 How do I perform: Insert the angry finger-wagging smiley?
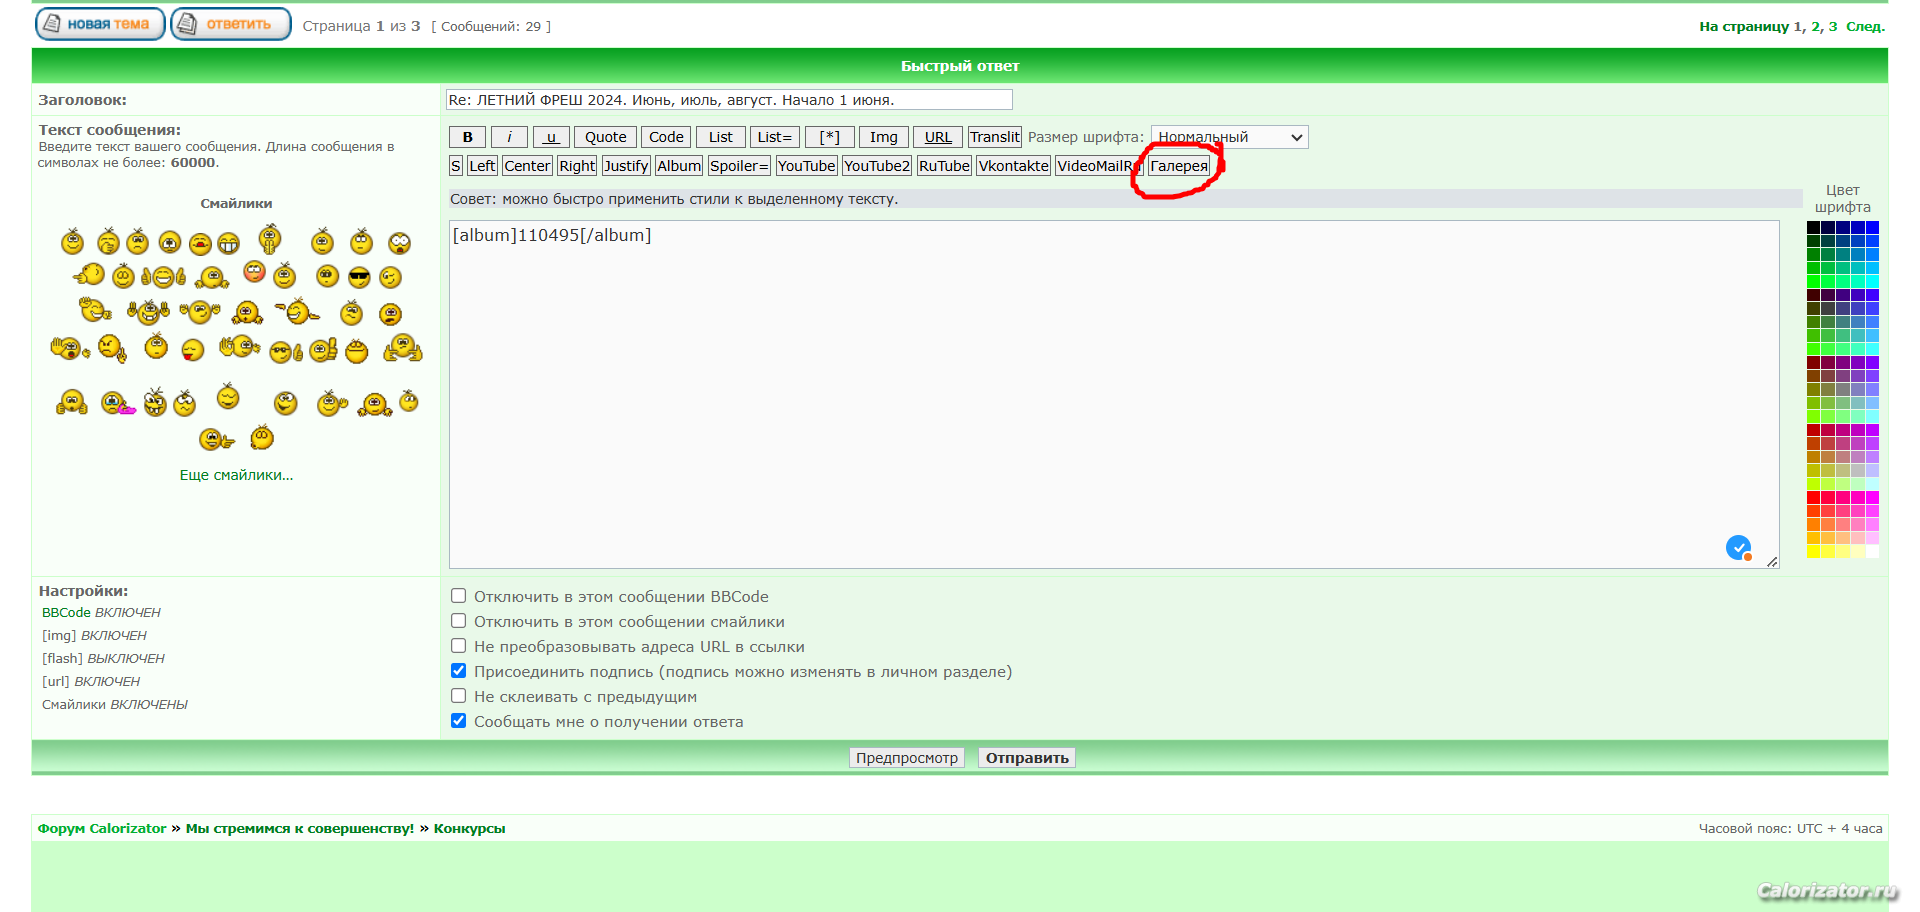[111, 348]
